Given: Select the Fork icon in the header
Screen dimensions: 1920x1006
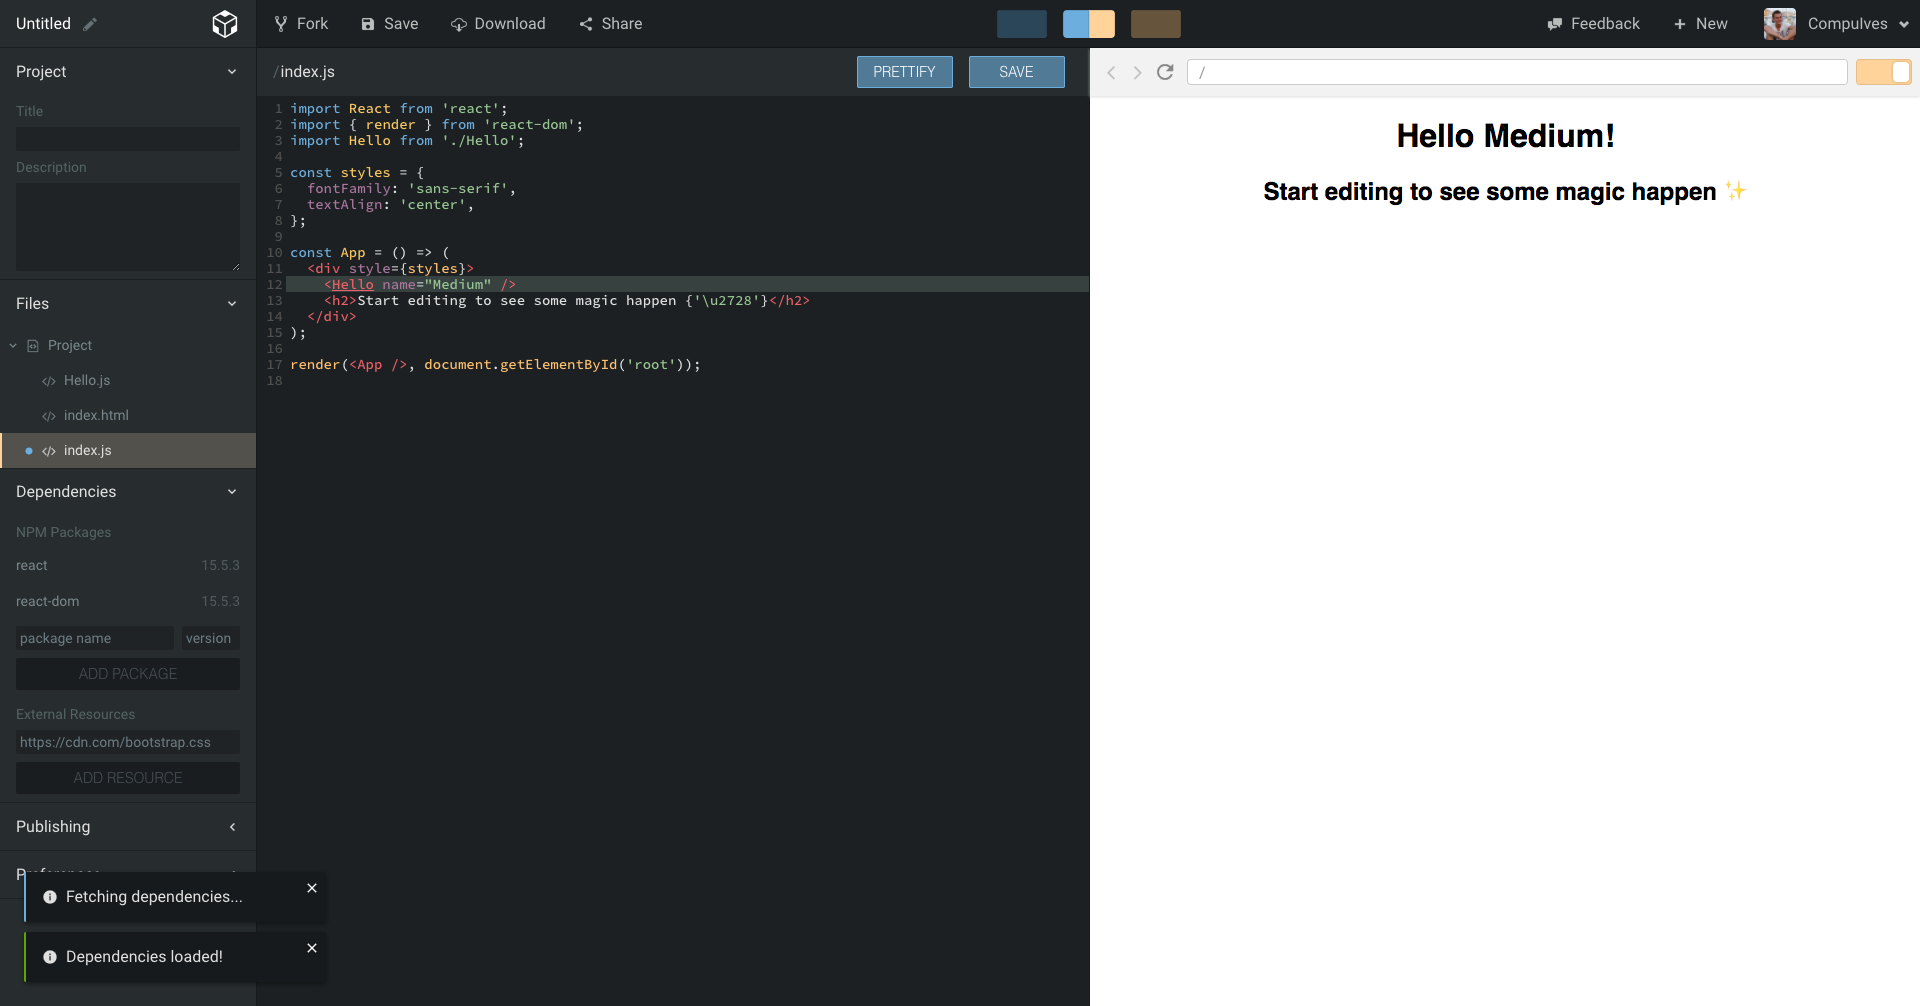Looking at the screenshot, I should tap(284, 23).
